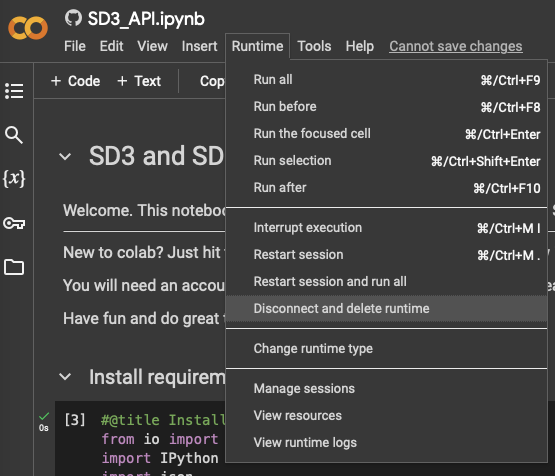The width and height of the screenshot is (555, 476).
Task: Click the #@title Install code line
Action: pyautogui.click(x=163, y=420)
